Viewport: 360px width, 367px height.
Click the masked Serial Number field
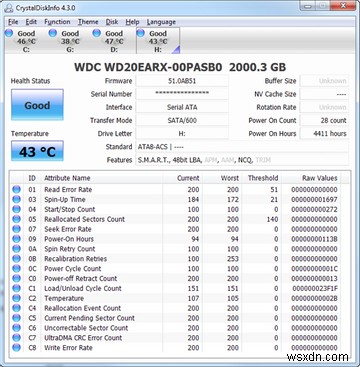[182, 94]
